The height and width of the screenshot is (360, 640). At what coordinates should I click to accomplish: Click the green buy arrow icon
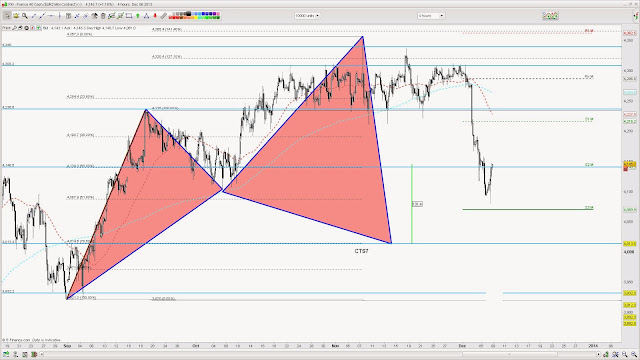39,28
